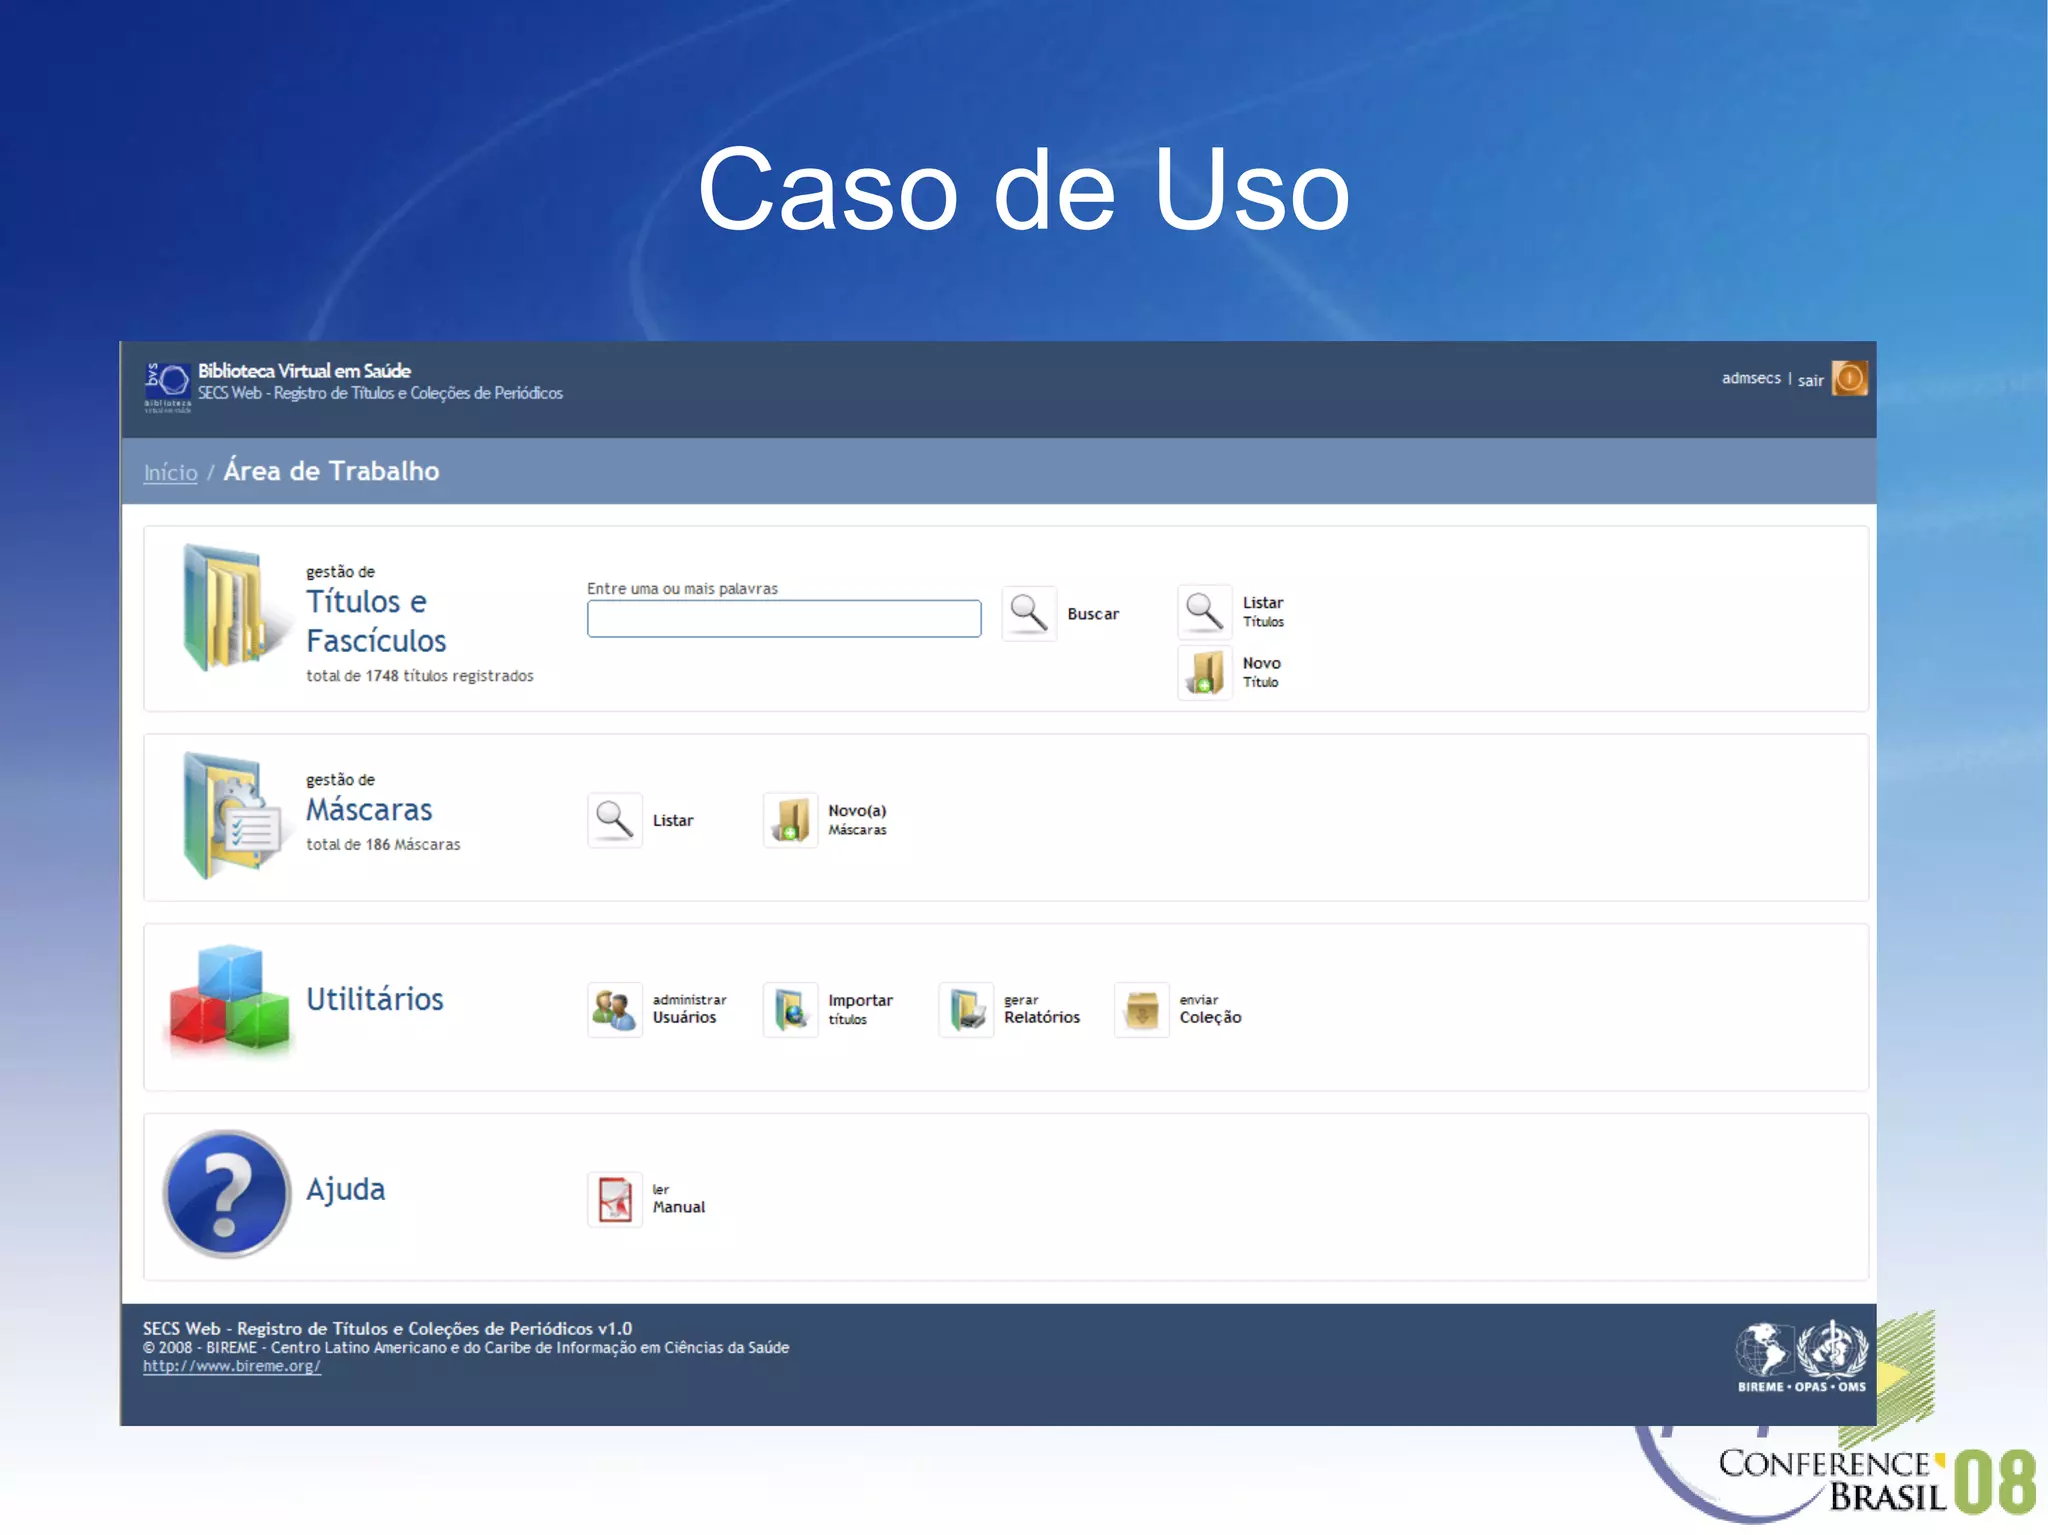This screenshot has width=2048, height=1535.
Task: Click the Novo(a) Máscaras folder icon
Action: 790,820
